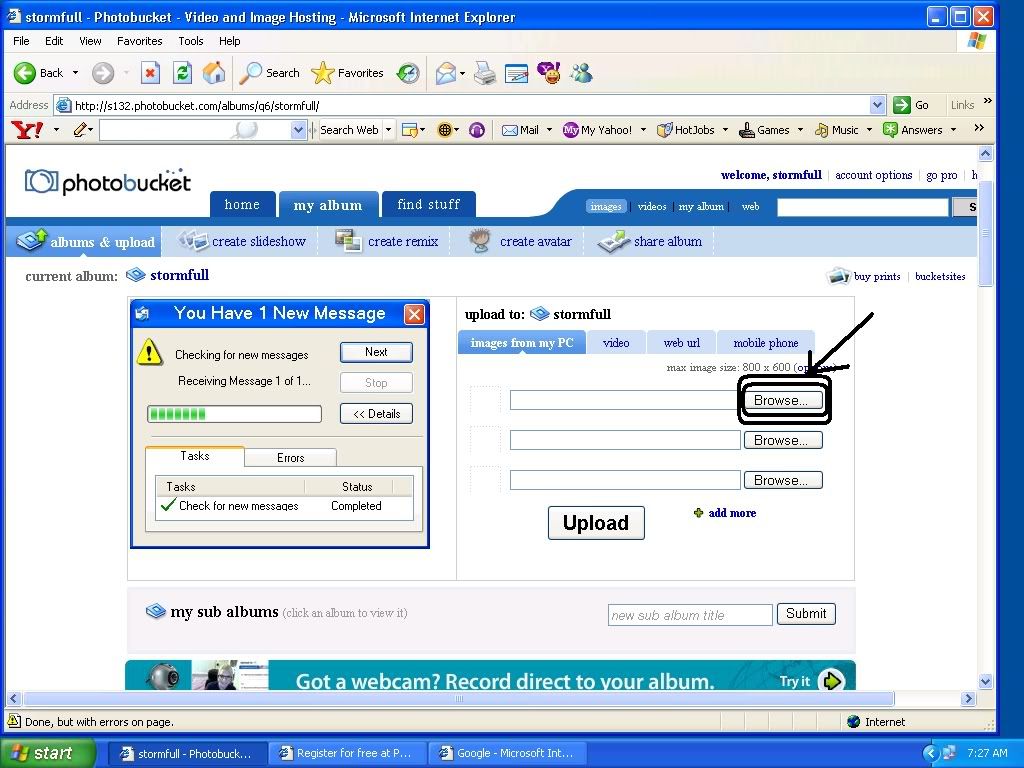The height and width of the screenshot is (768, 1024).
Task: Switch to Register for free taskbar window
Action: click(x=347, y=753)
